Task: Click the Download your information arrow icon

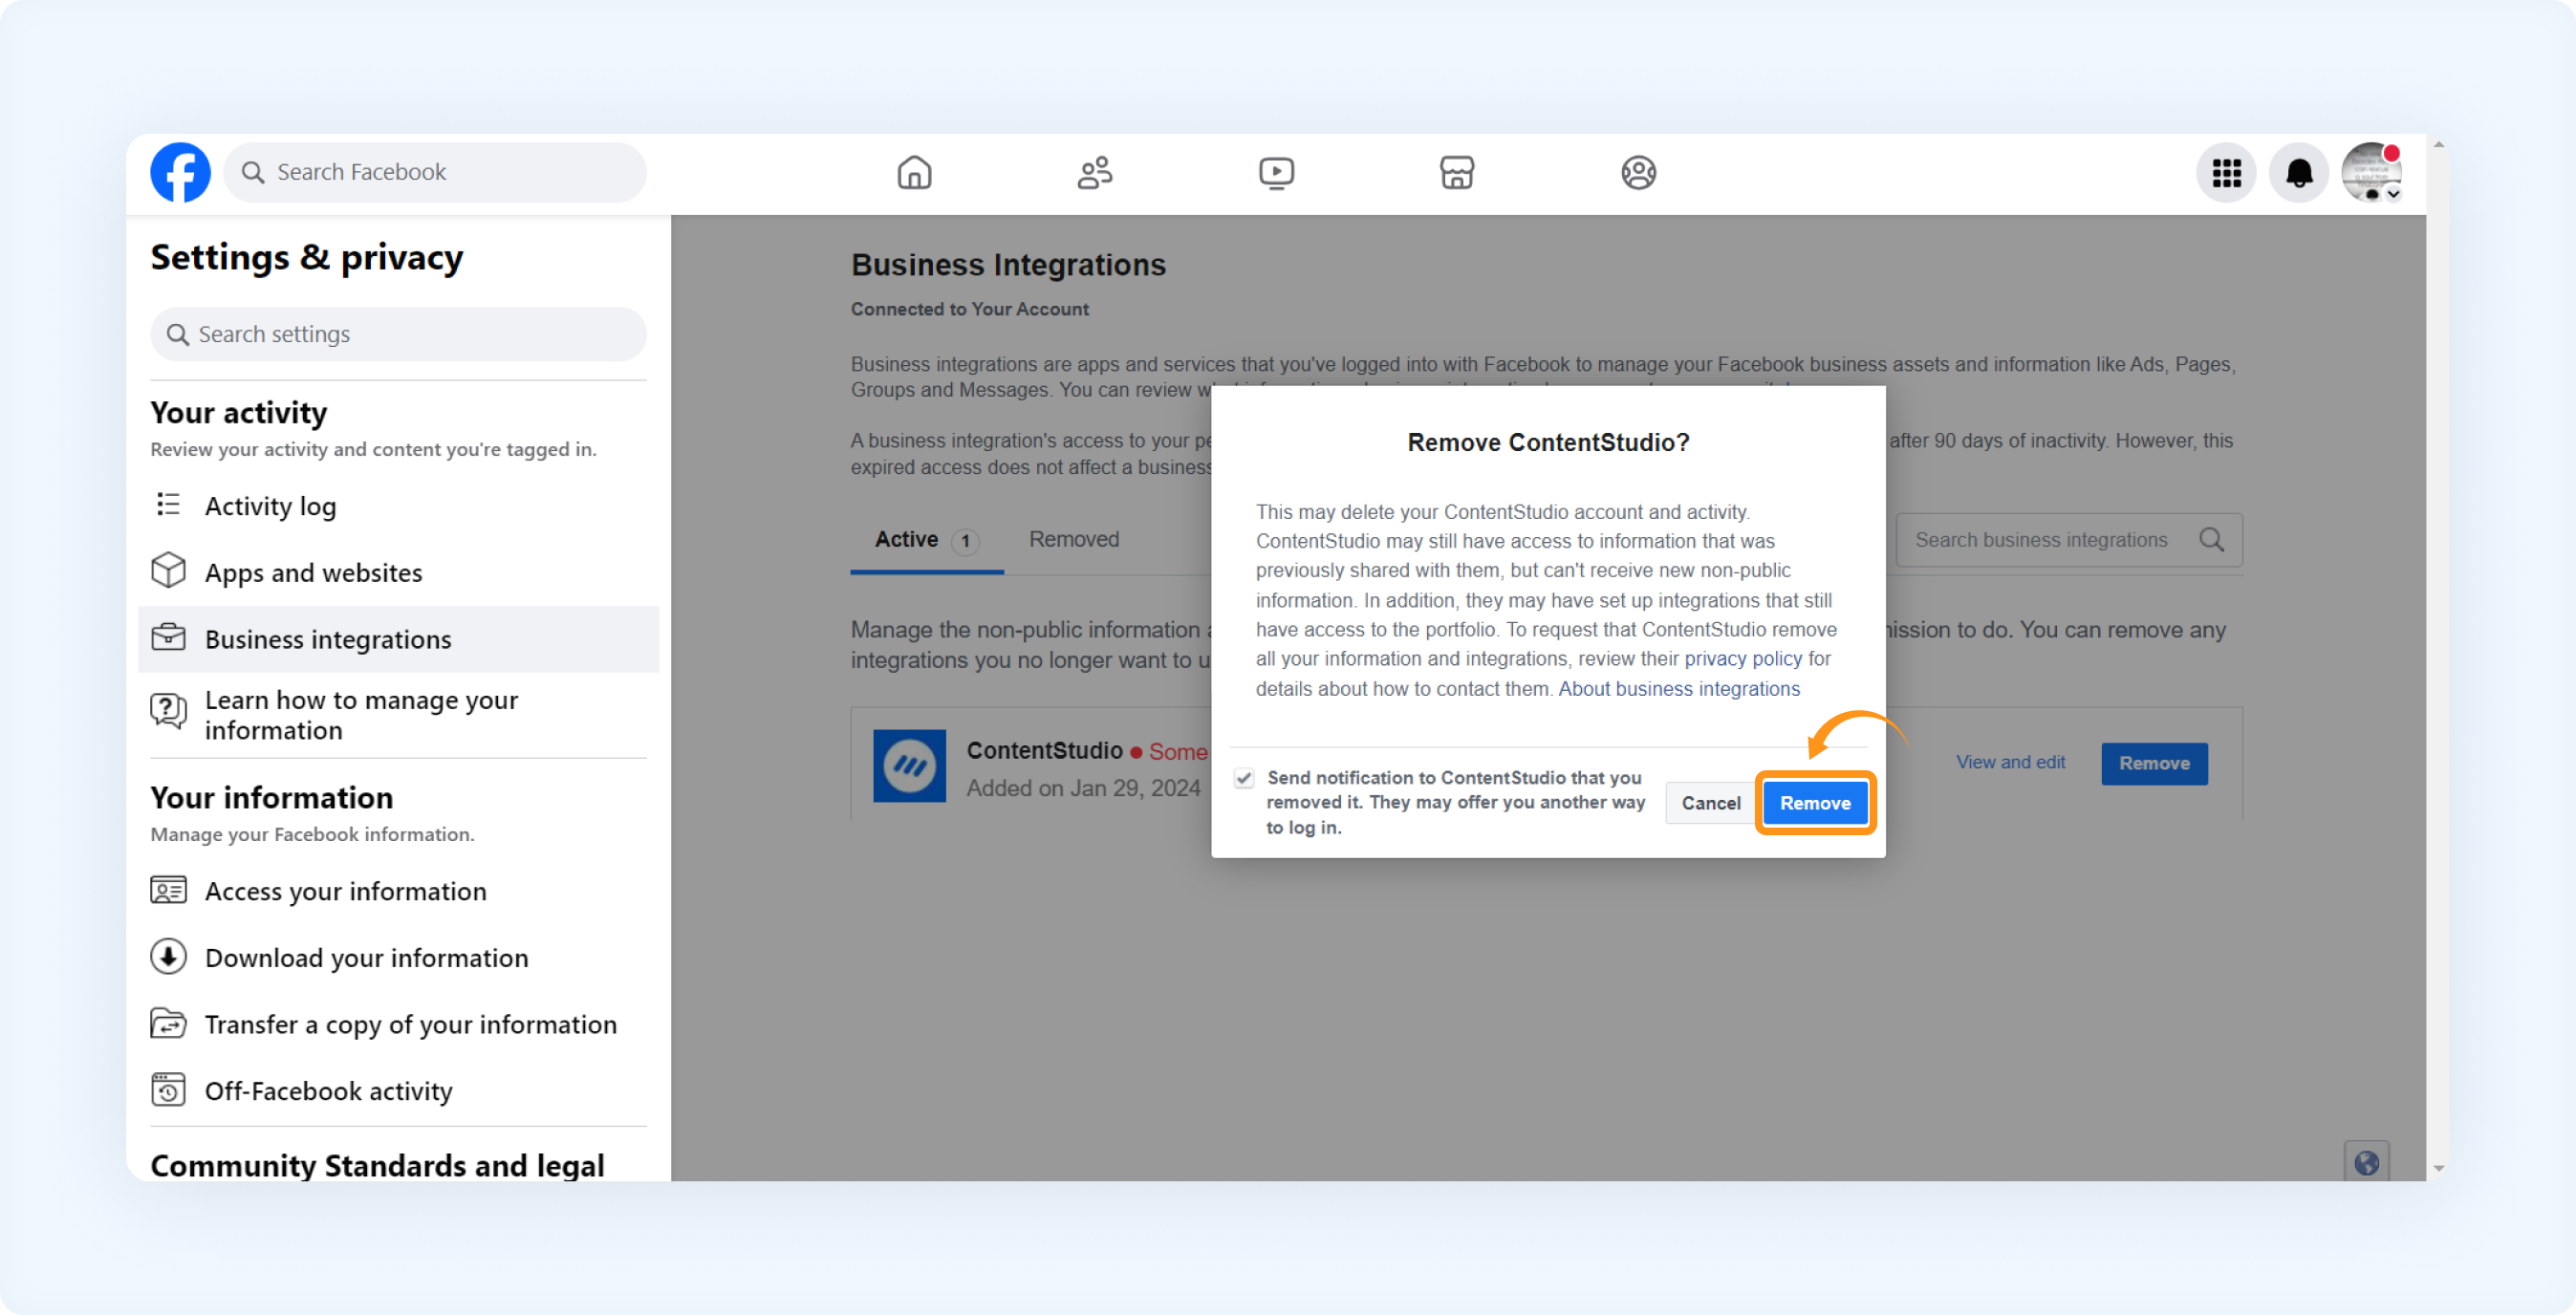Action: tap(168, 957)
